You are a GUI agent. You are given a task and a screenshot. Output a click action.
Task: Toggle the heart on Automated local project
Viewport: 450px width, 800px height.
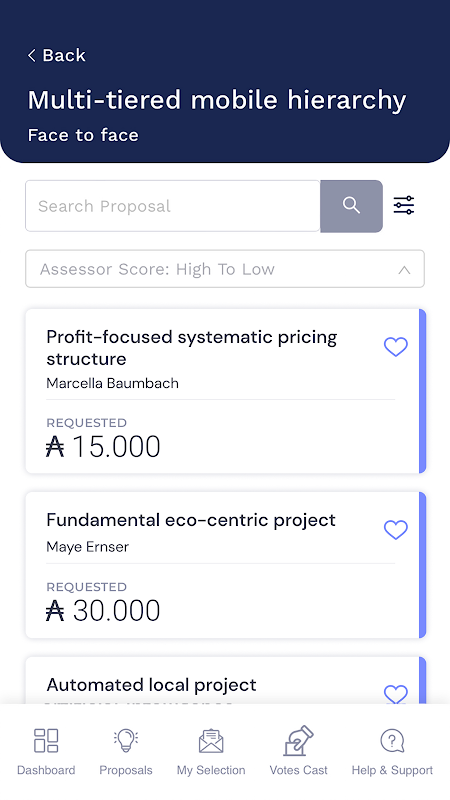click(396, 694)
